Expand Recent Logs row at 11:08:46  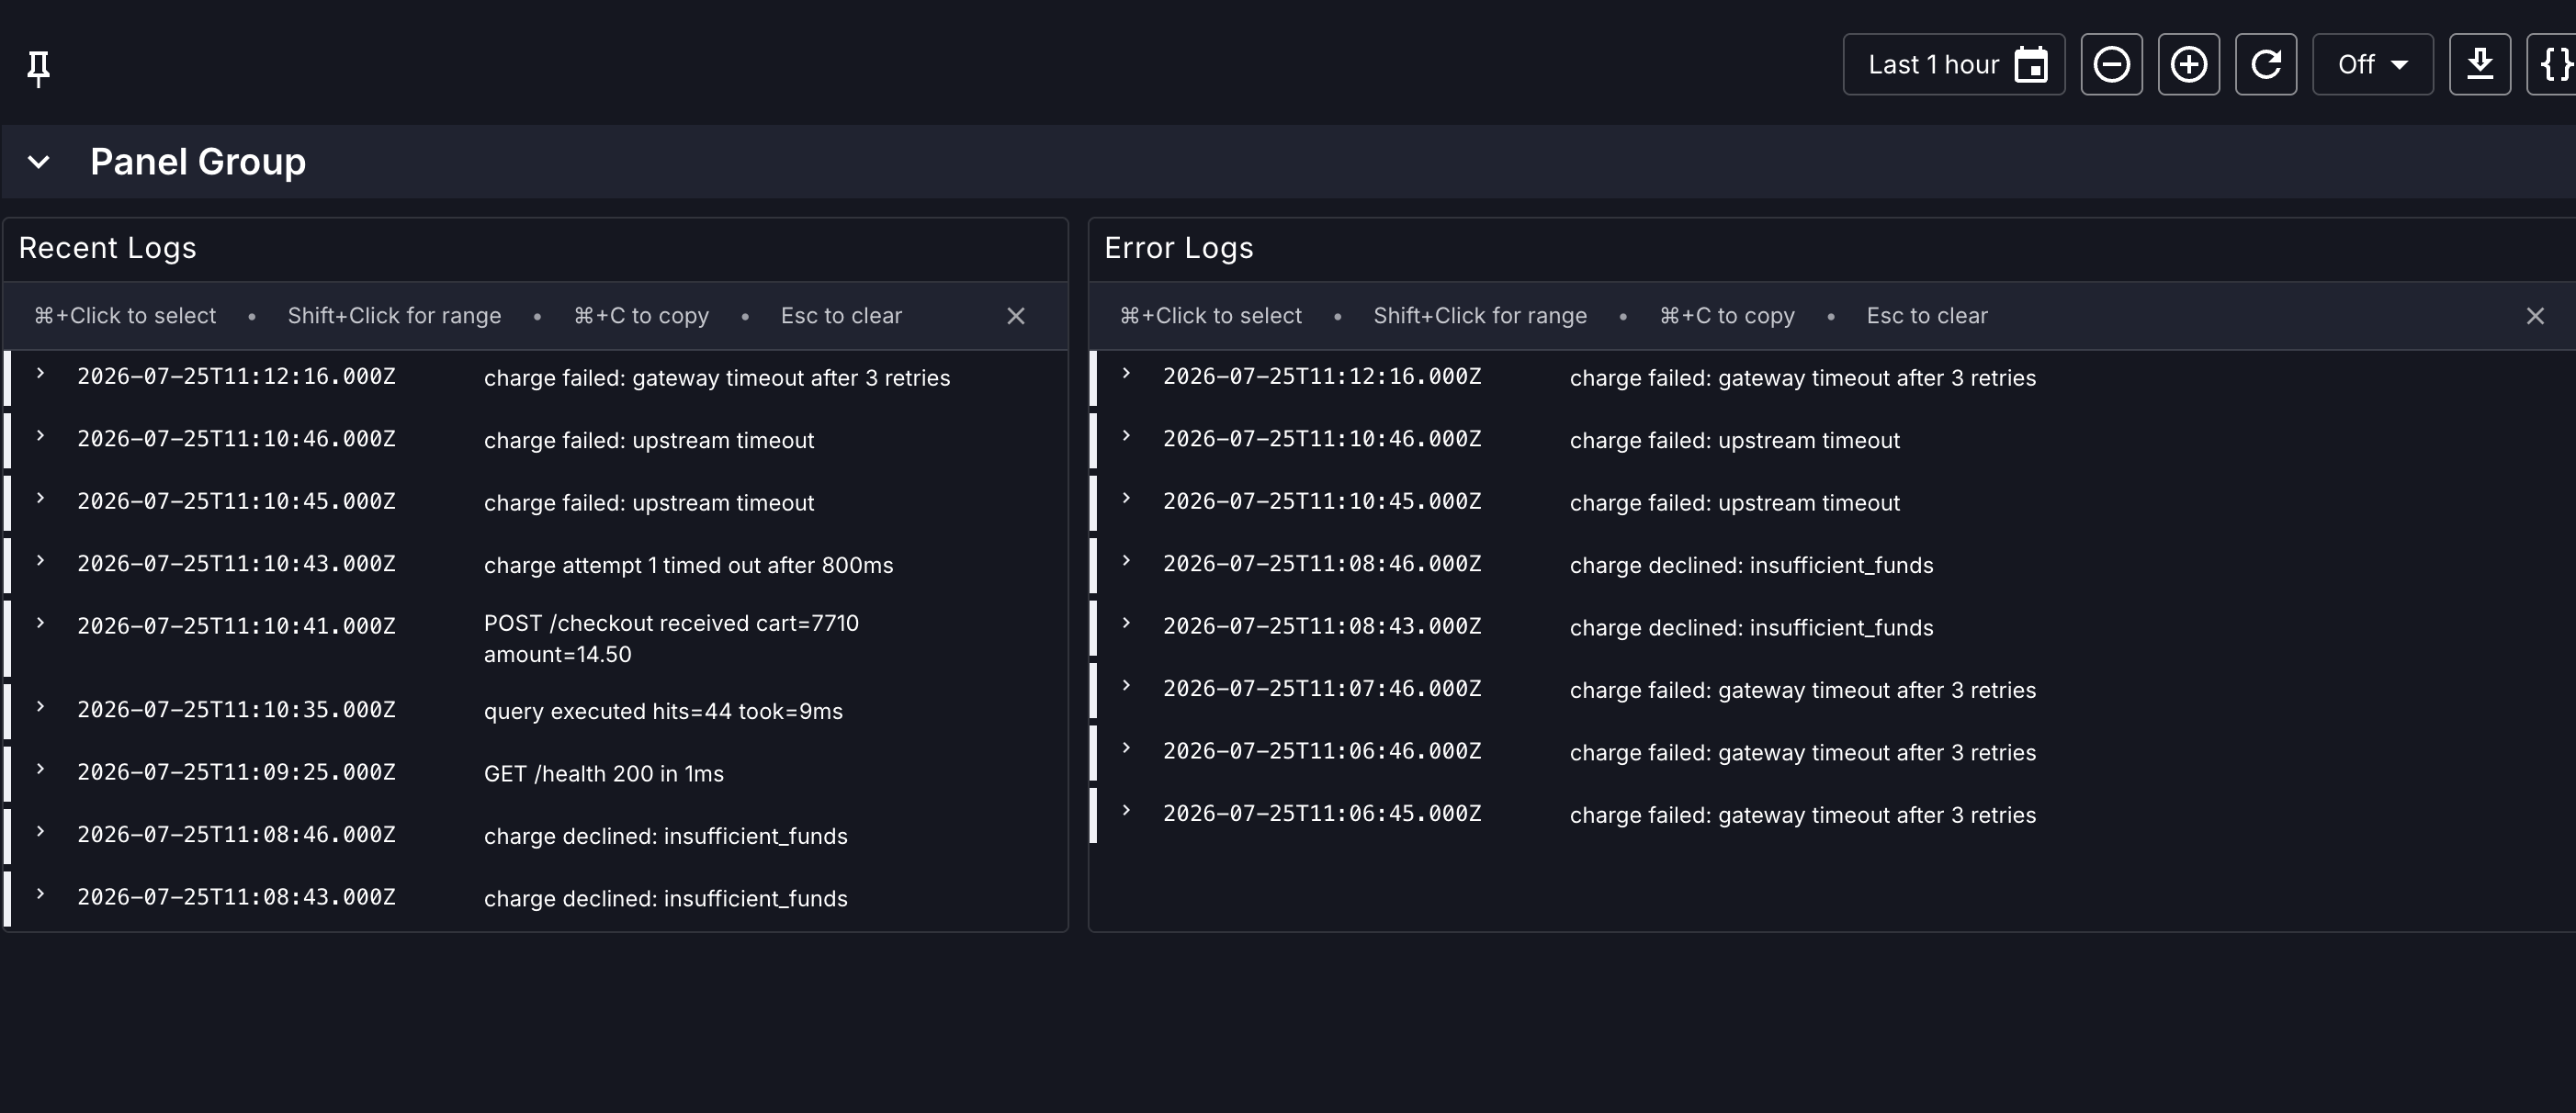[x=40, y=832]
